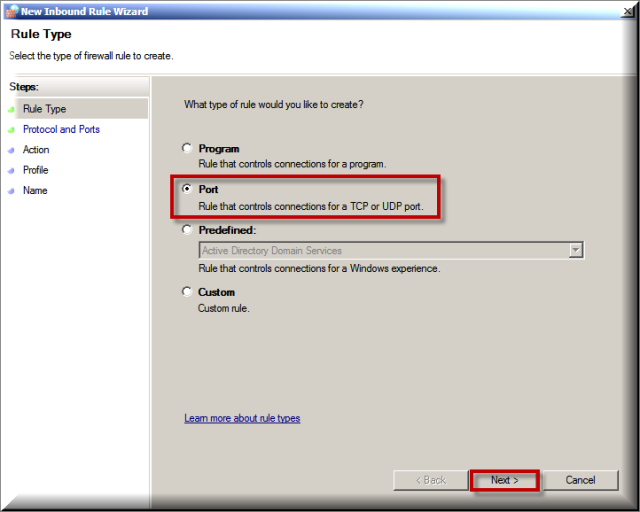Screen dimensions: 640x512
Task: Select the Profile step in sidebar
Action: pos(36,170)
